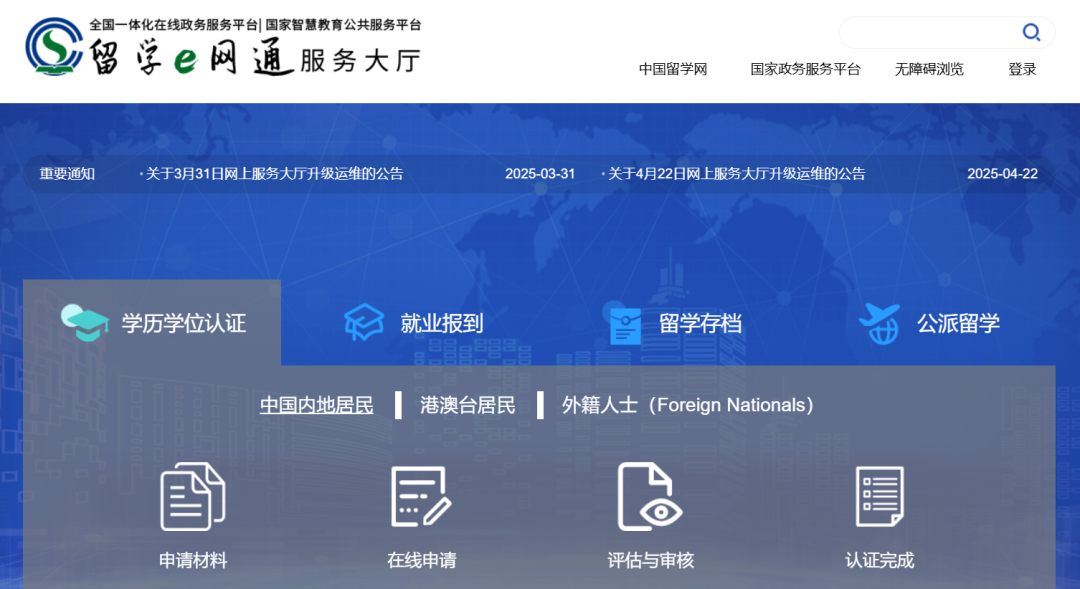Open the 中国留学网 link
This screenshot has height=589, width=1080.
click(x=673, y=69)
